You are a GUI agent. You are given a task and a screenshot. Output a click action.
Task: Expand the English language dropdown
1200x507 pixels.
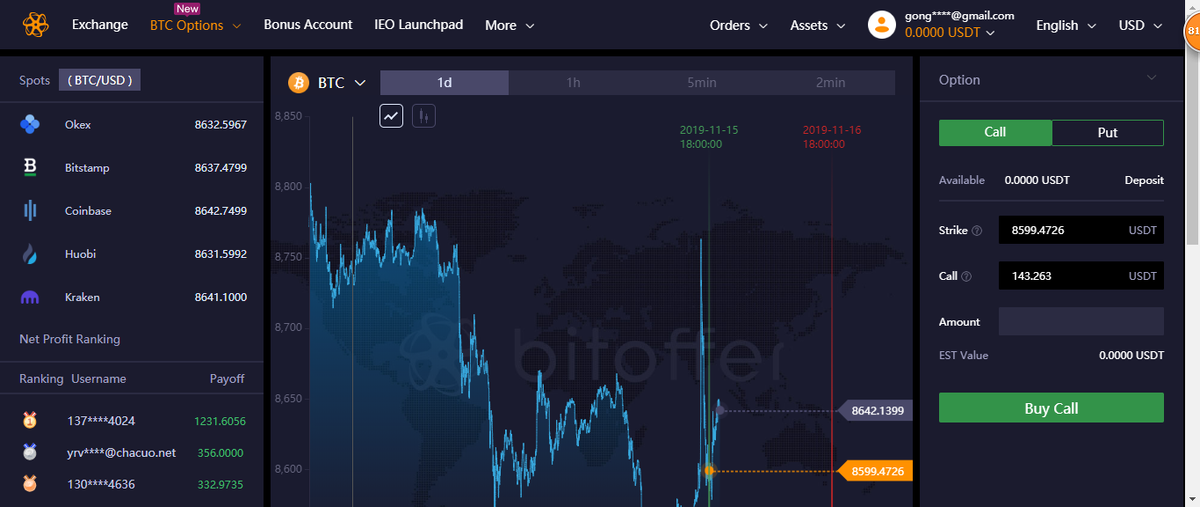click(x=1066, y=25)
